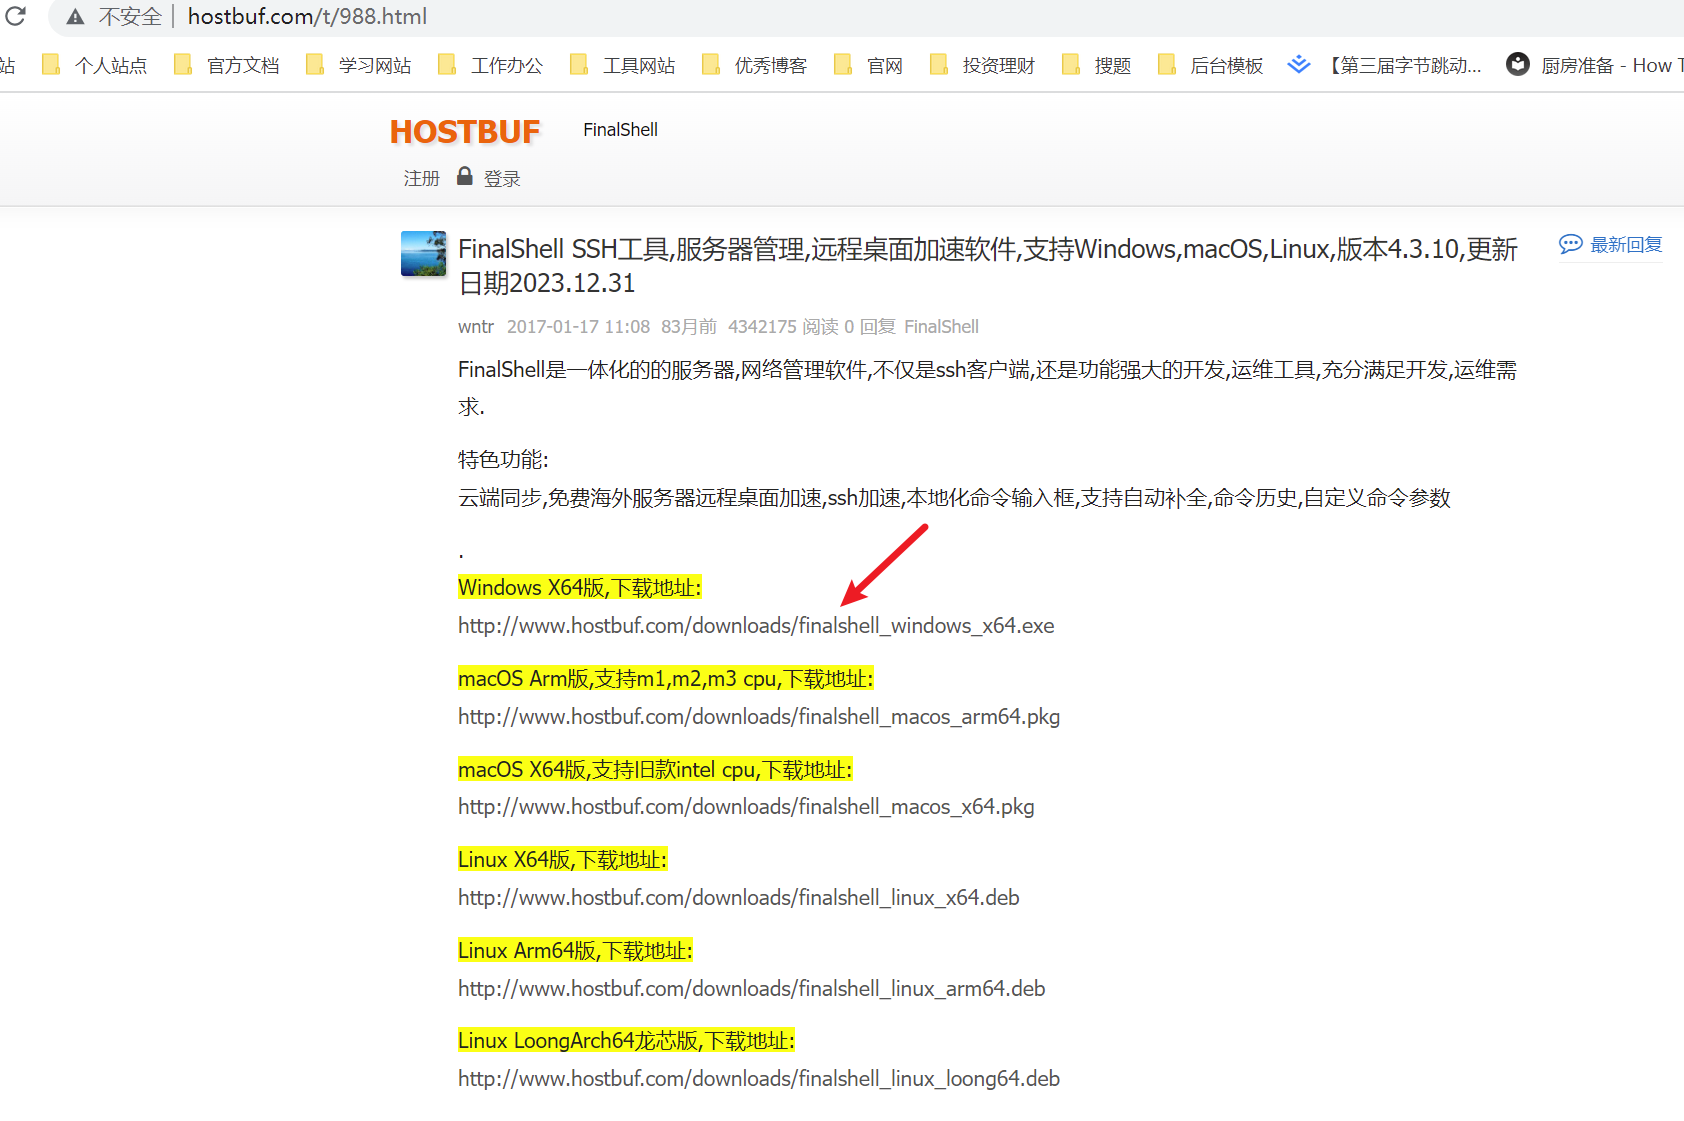Viewport: 1684px width, 1121px height.
Task: Open the 工作办公 bookmark folder
Action: [491, 65]
